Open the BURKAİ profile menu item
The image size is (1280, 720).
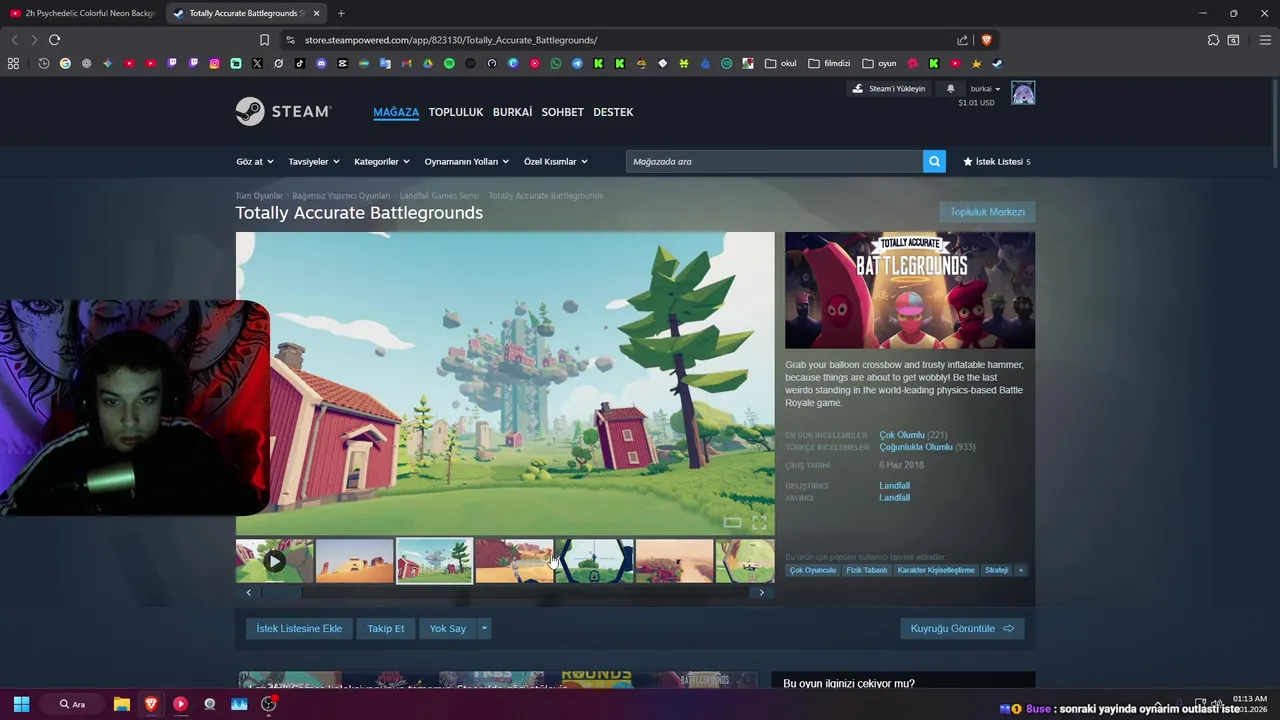tap(512, 112)
